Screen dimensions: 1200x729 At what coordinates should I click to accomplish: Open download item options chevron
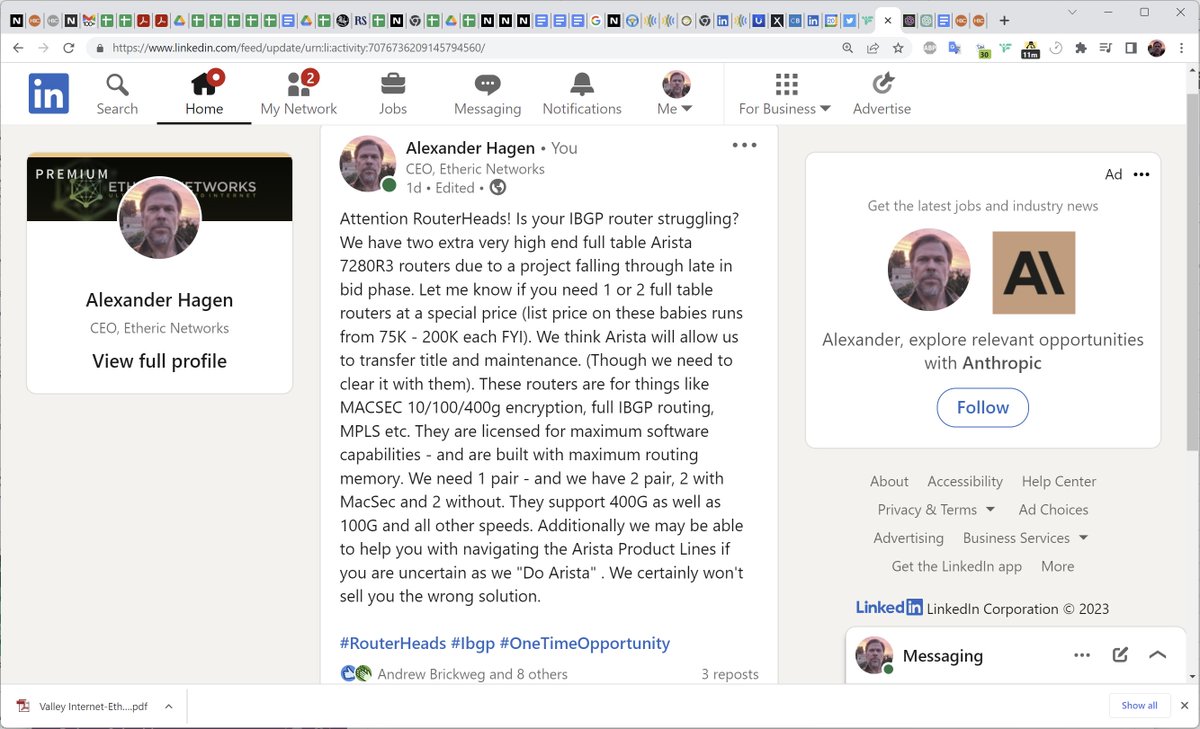[169, 706]
